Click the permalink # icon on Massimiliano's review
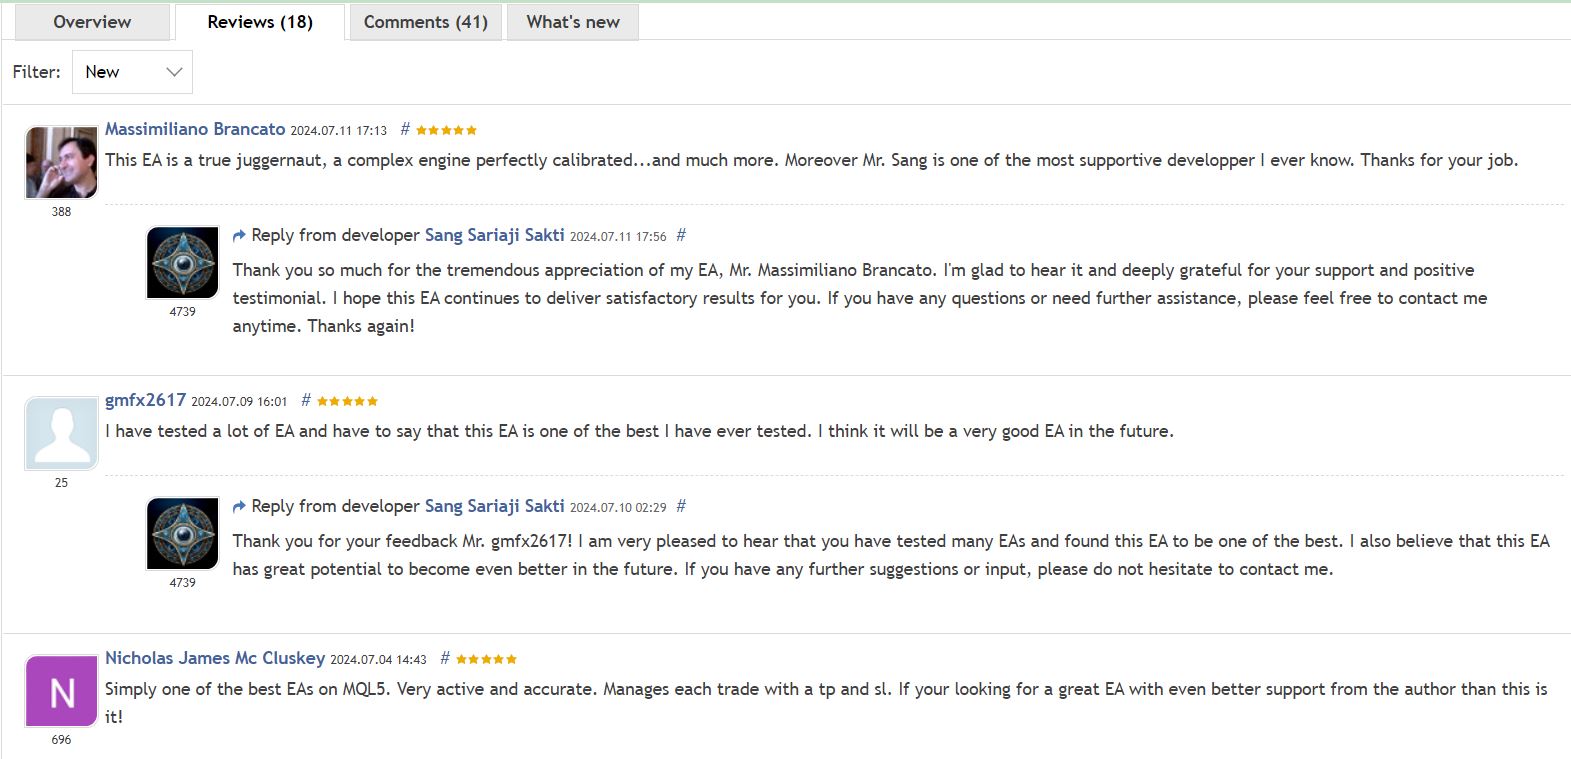This screenshot has height=759, width=1571. (404, 129)
